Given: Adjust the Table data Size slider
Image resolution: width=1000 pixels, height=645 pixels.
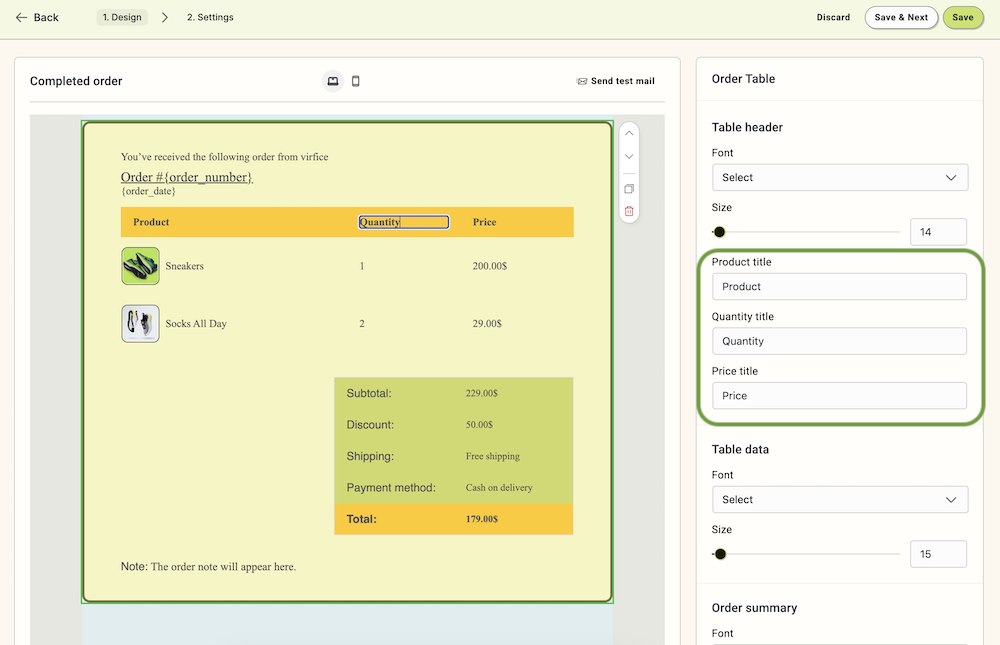Looking at the screenshot, I should click(720, 554).
